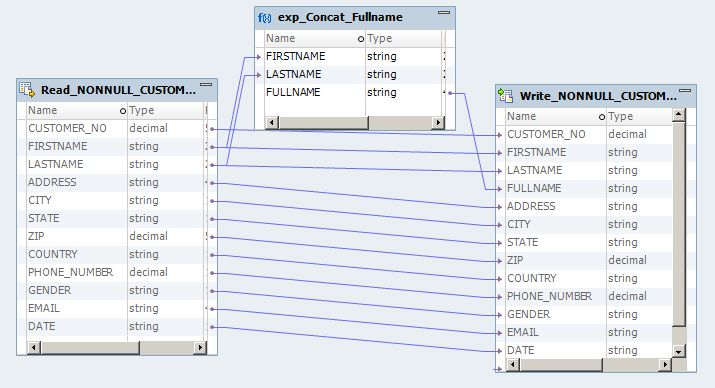Click Name column header in Write table
715x388 pixels.
[x=556, y=116]
